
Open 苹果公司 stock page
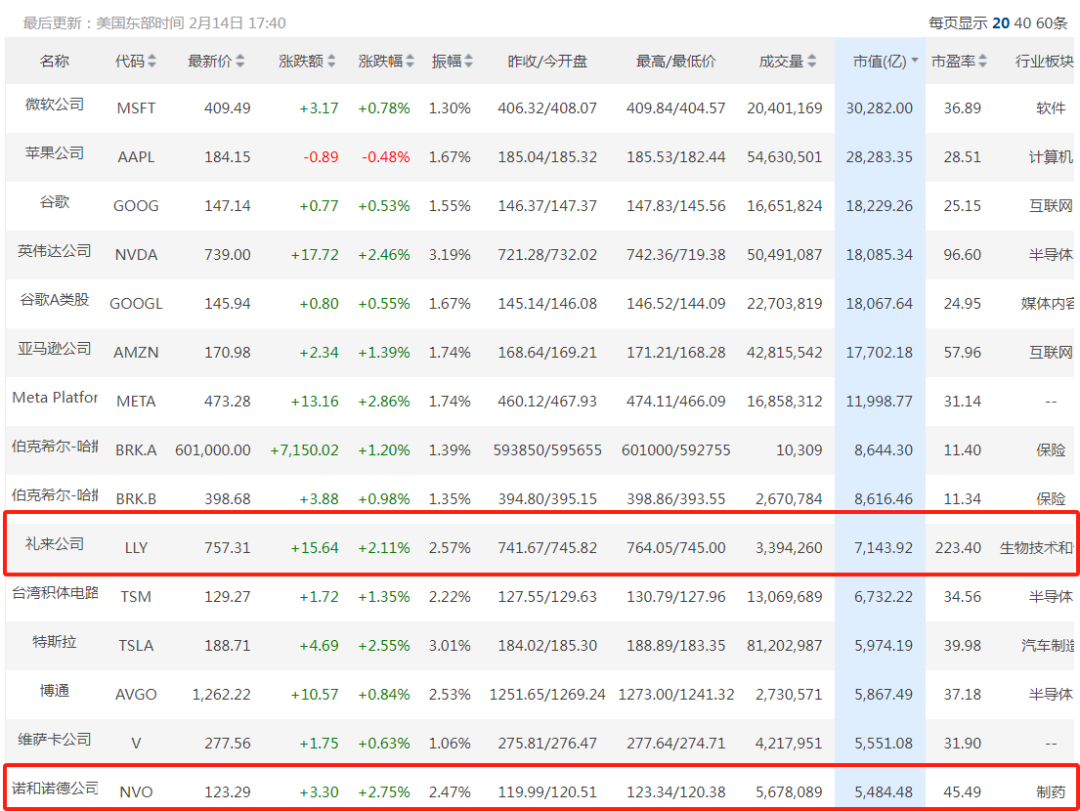click(54, 153)
